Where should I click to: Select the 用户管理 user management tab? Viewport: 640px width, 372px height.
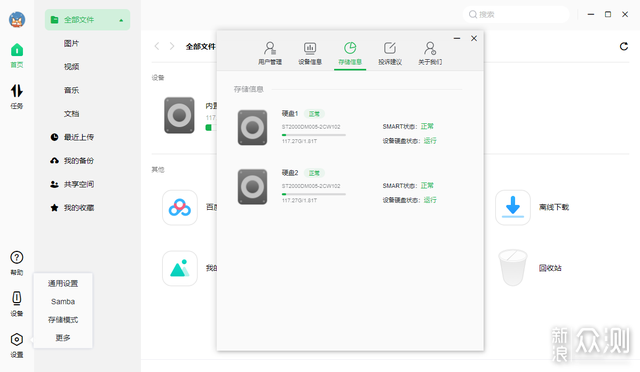[270, 53]
